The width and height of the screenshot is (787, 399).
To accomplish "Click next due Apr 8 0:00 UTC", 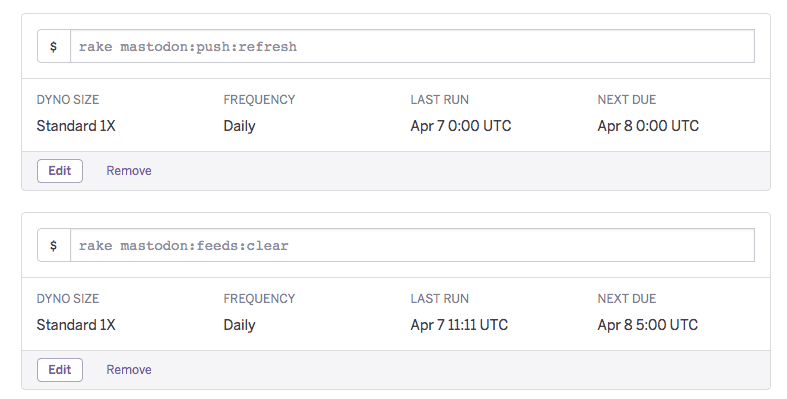I will click(x=648, y=125).
